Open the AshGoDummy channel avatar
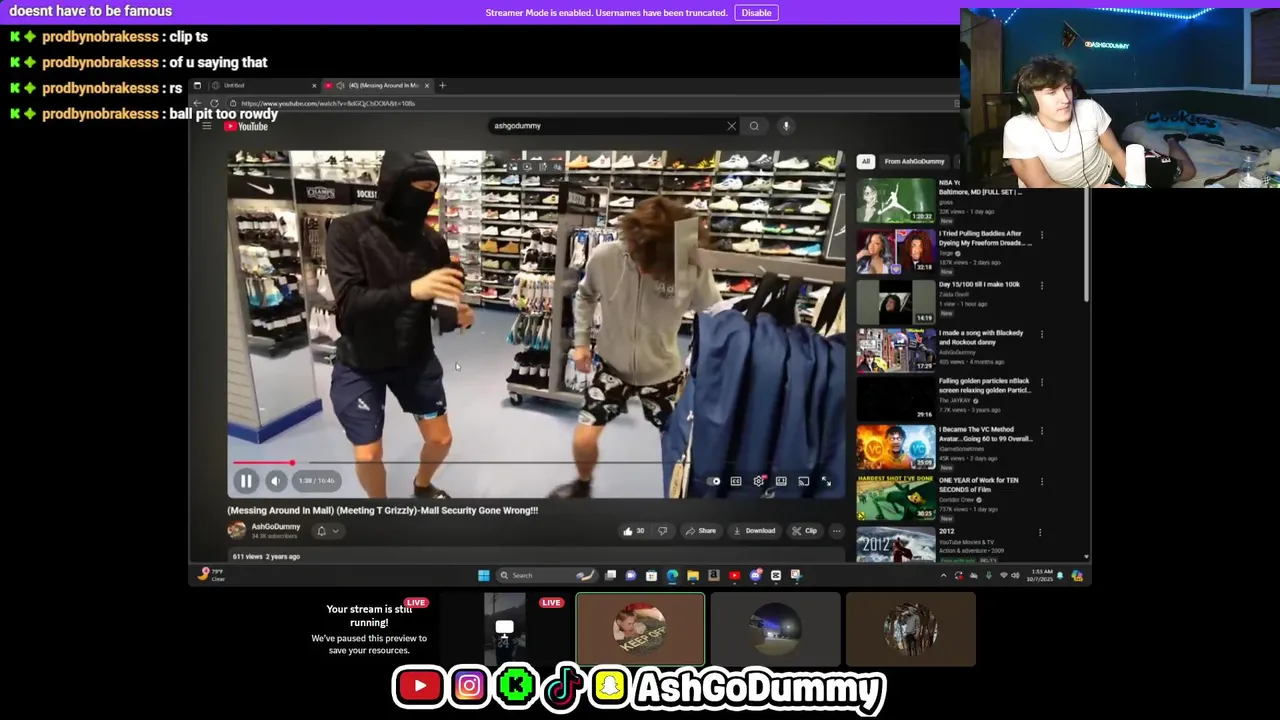 [236, 531]
